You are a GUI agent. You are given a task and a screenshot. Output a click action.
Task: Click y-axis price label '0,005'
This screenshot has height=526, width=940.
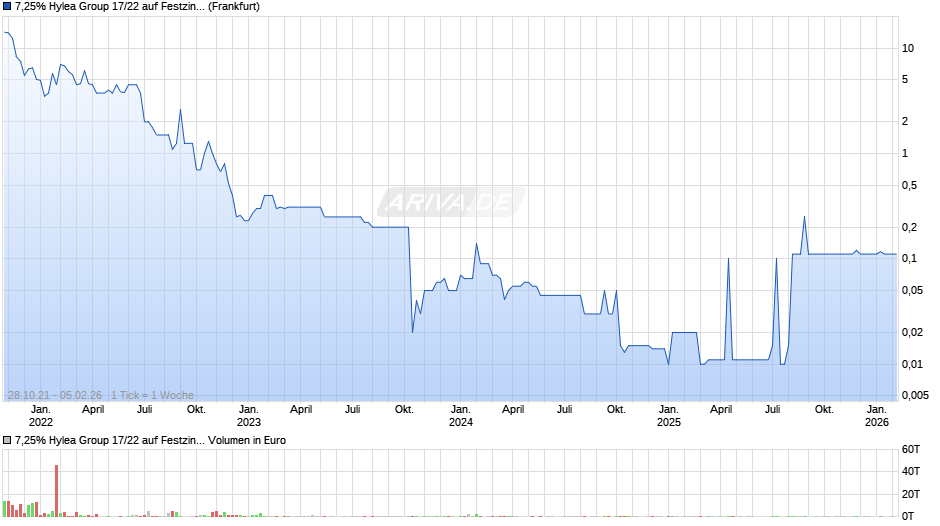click(915, 395)
